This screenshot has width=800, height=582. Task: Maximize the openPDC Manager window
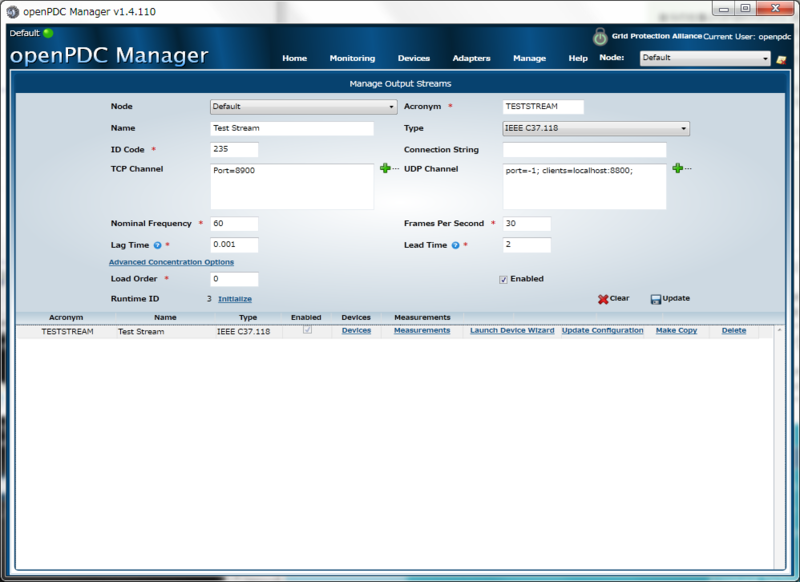click(745, 8)
